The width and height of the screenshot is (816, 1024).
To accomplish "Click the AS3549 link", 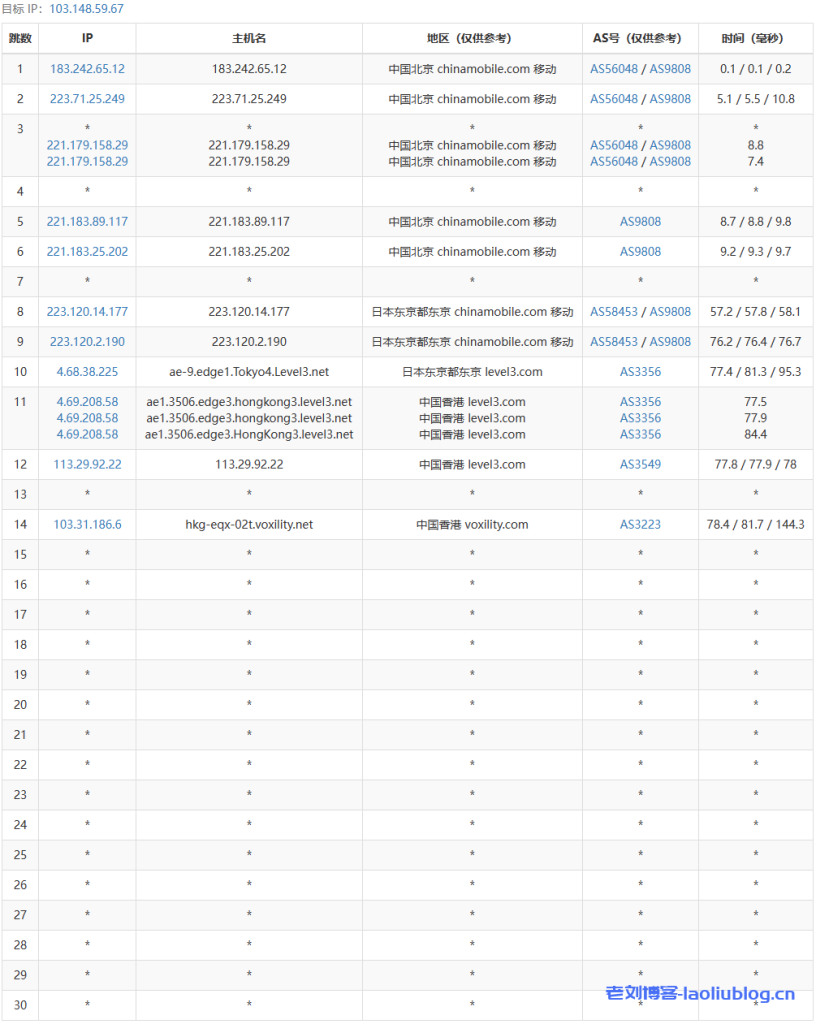I will pyautogui.click(x=640, y=464).
